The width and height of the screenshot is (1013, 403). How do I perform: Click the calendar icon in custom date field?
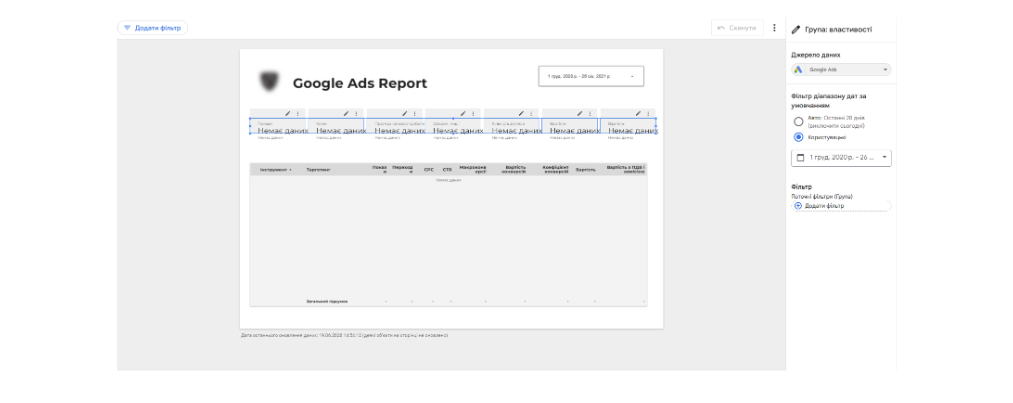(x=800, y=158)
